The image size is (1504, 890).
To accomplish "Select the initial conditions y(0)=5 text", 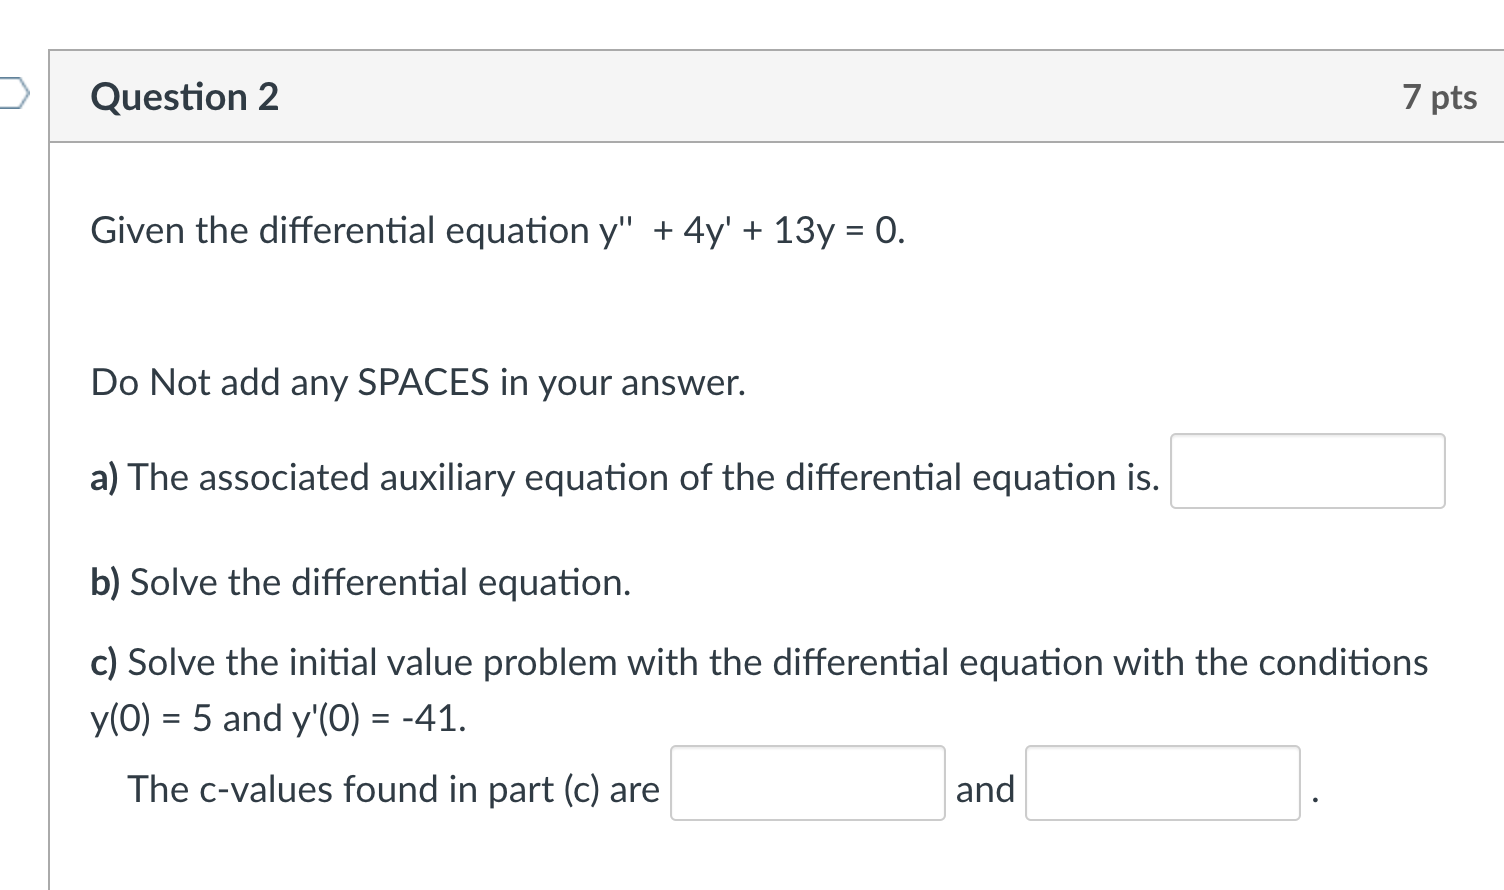I will coord(276,717).
